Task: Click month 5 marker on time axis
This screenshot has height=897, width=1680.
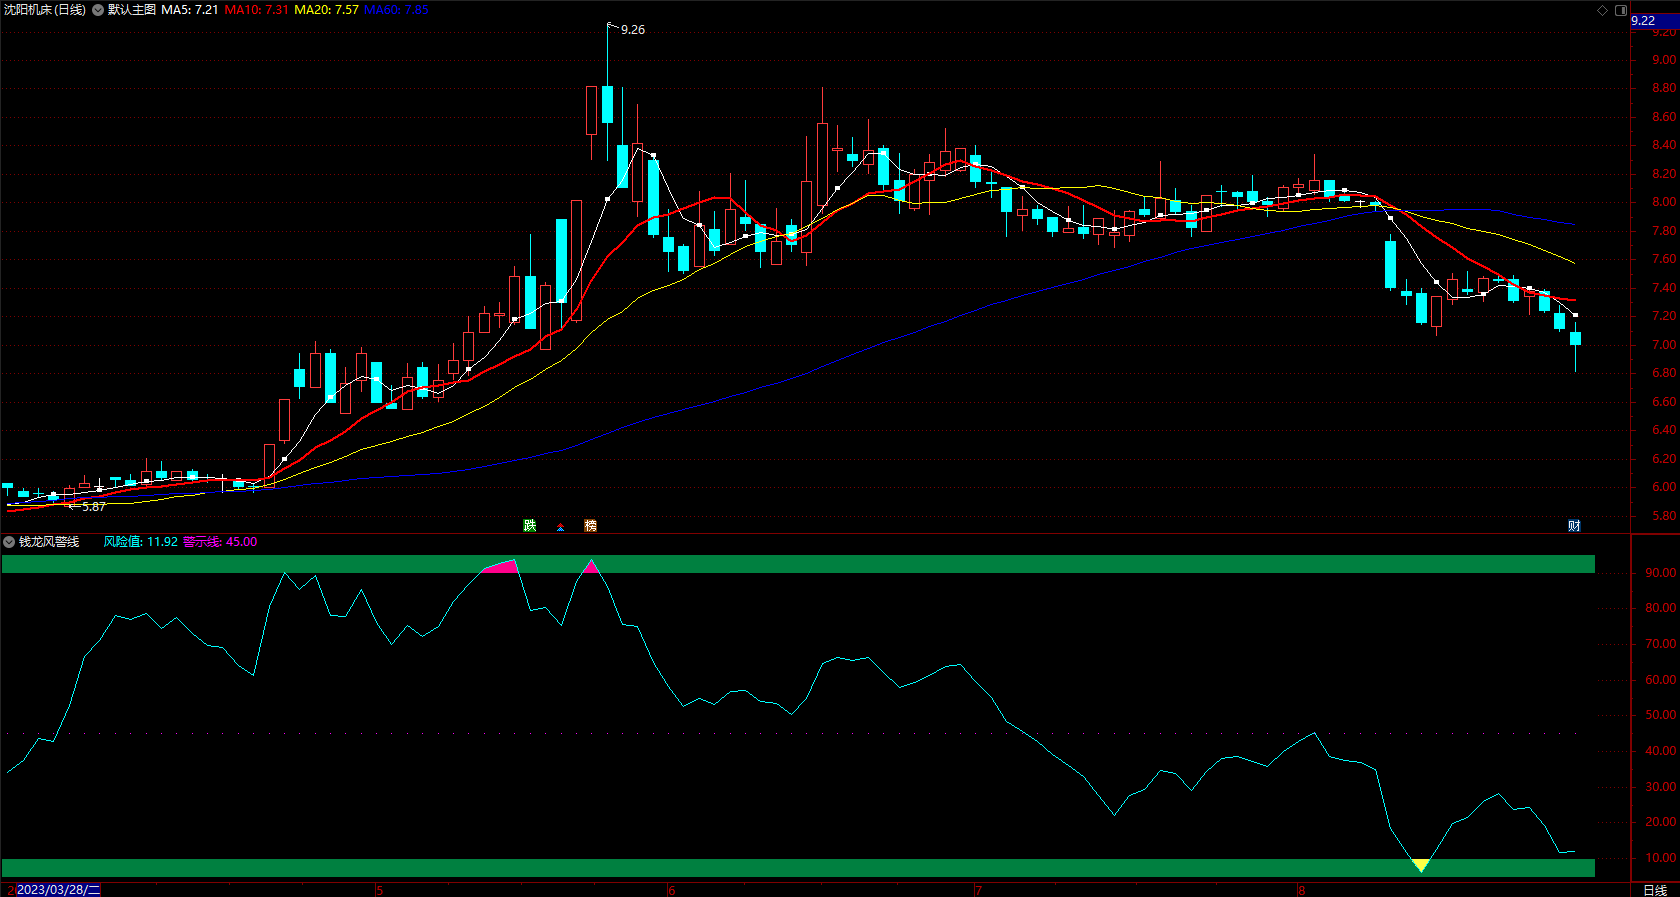Action: (x=379, y=890)
